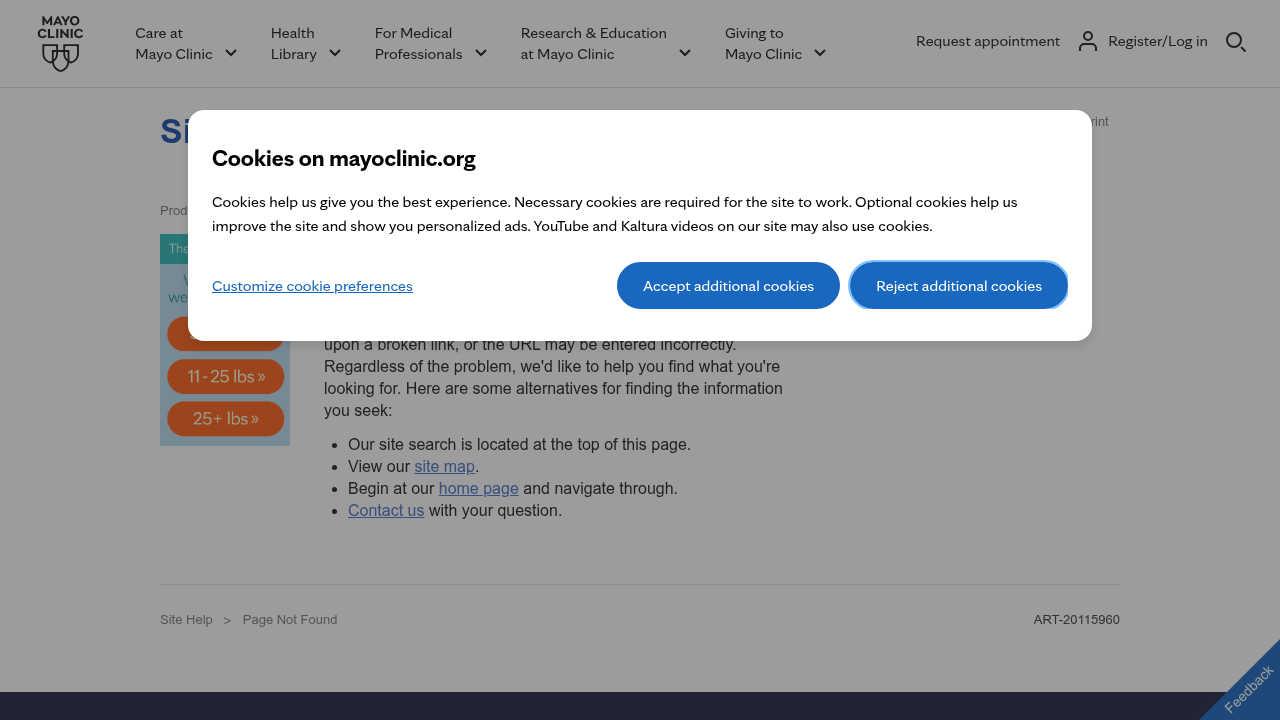The width and height of the screenshot is (1280, 720).
Task: Open Care at Mayo Clinic menu
Action: tap(174, 43)
